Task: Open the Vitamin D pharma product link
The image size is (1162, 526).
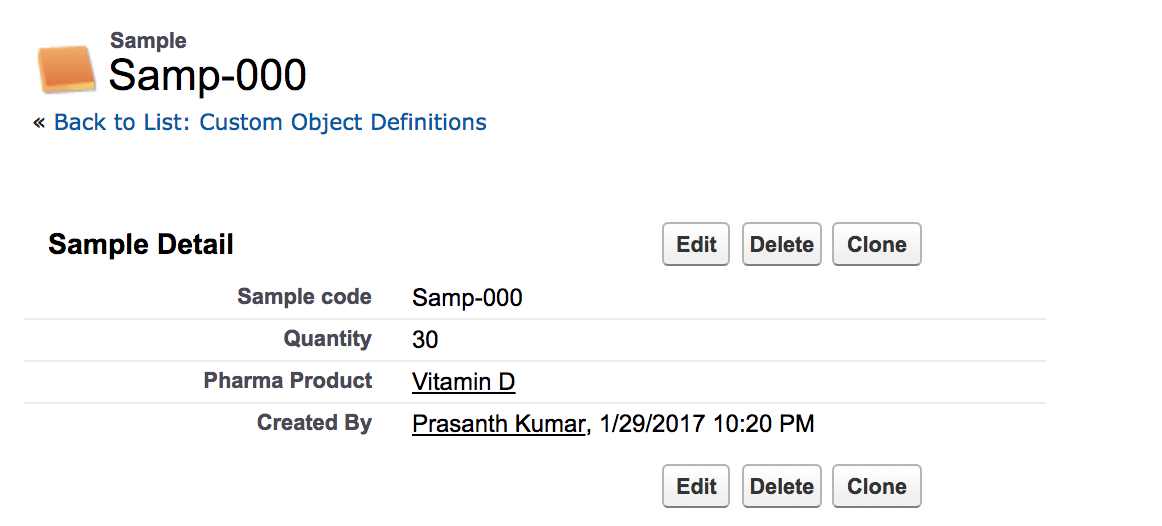Action: [x=463, y=381]
